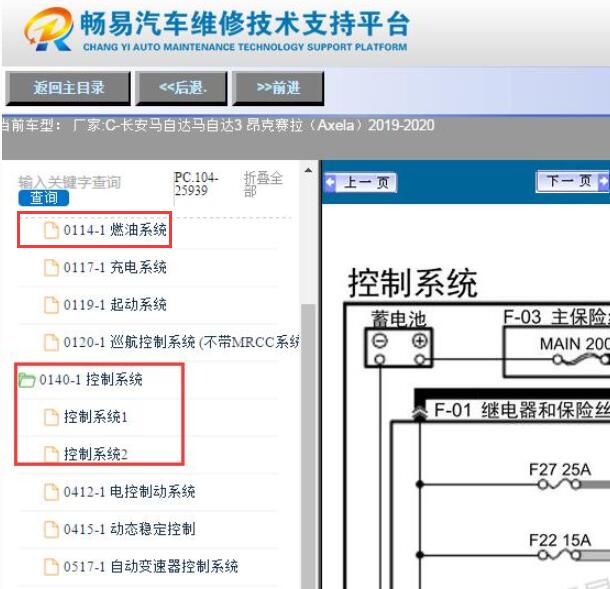The height and width of the screenshot is (589, 610).
Task: Click the Chang Yi platform logo
Action: click(x=49, y=30)
